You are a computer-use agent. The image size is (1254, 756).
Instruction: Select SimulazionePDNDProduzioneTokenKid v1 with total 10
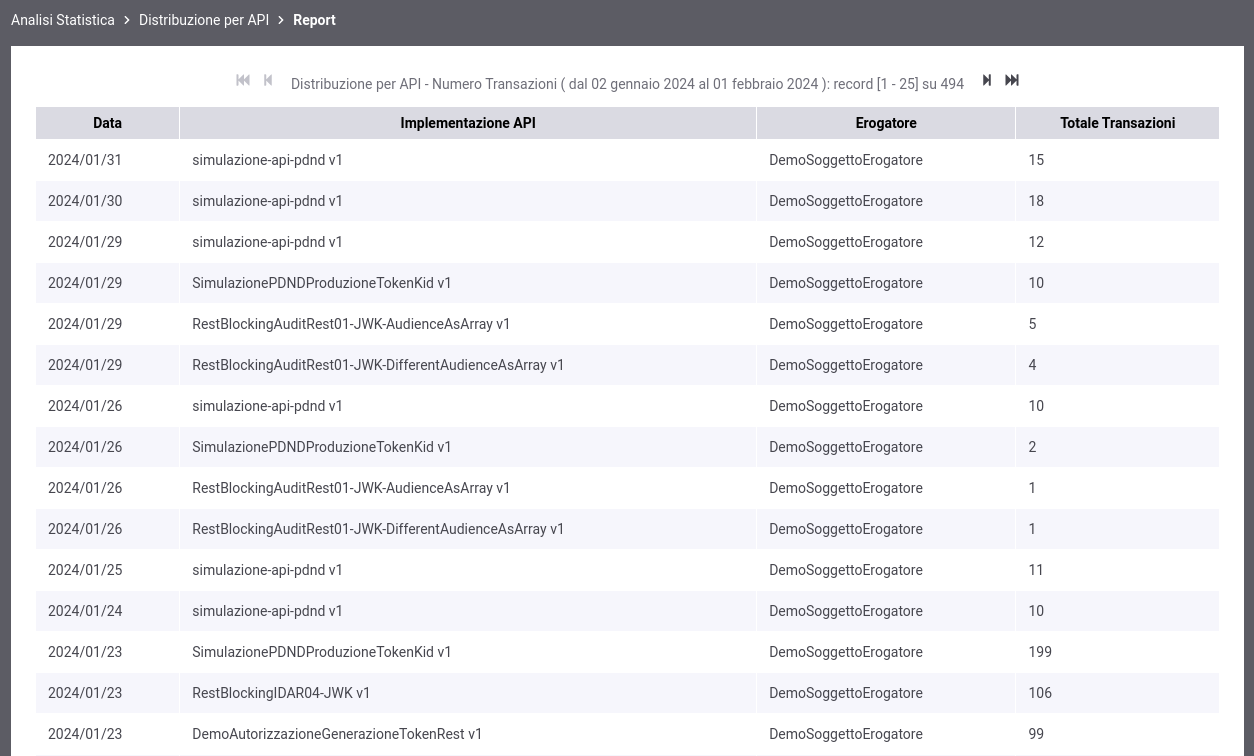click(x=322, y=283)
